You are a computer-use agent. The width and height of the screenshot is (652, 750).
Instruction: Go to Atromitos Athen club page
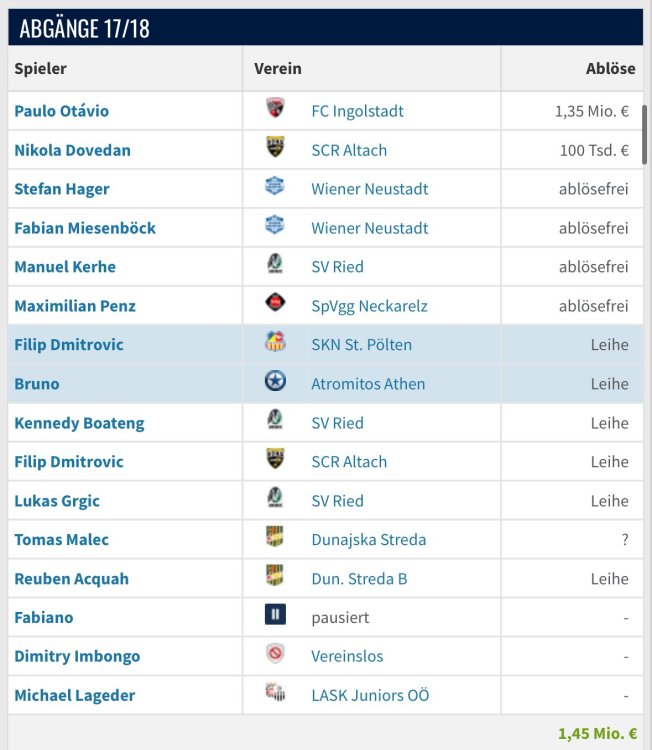pos(368,384)
